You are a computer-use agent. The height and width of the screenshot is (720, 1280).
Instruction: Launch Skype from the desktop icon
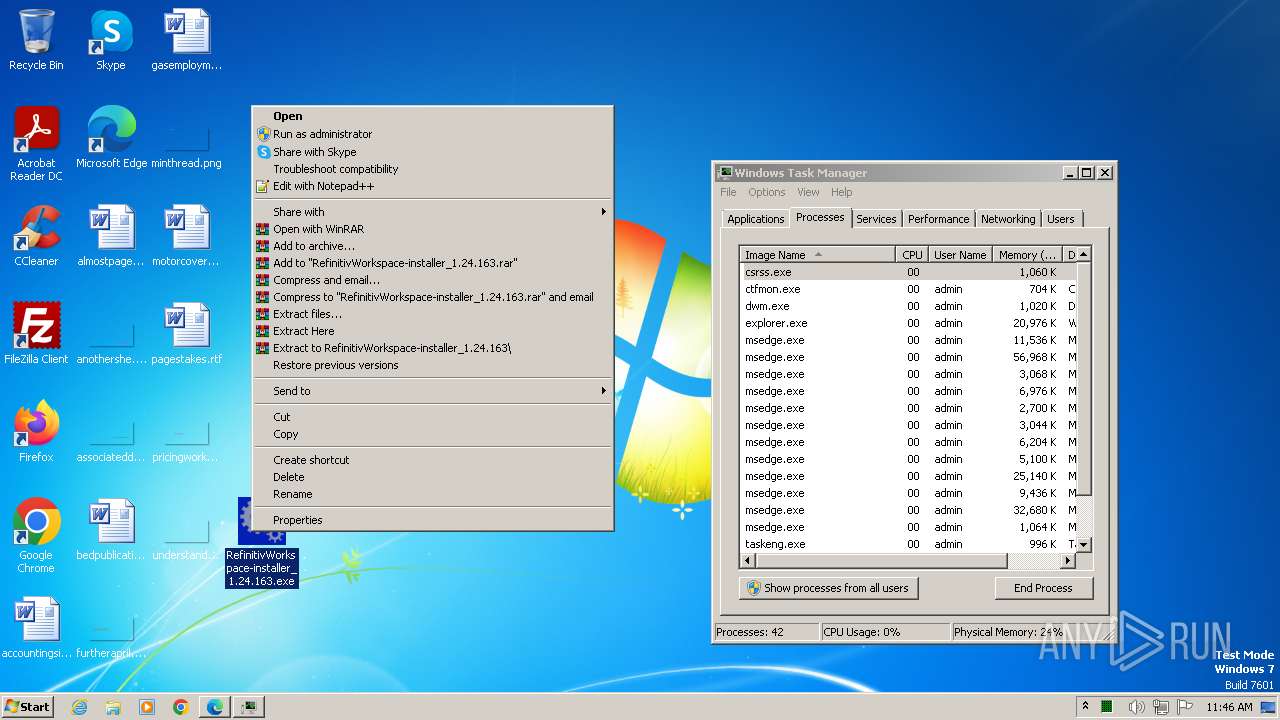(110, 41)
